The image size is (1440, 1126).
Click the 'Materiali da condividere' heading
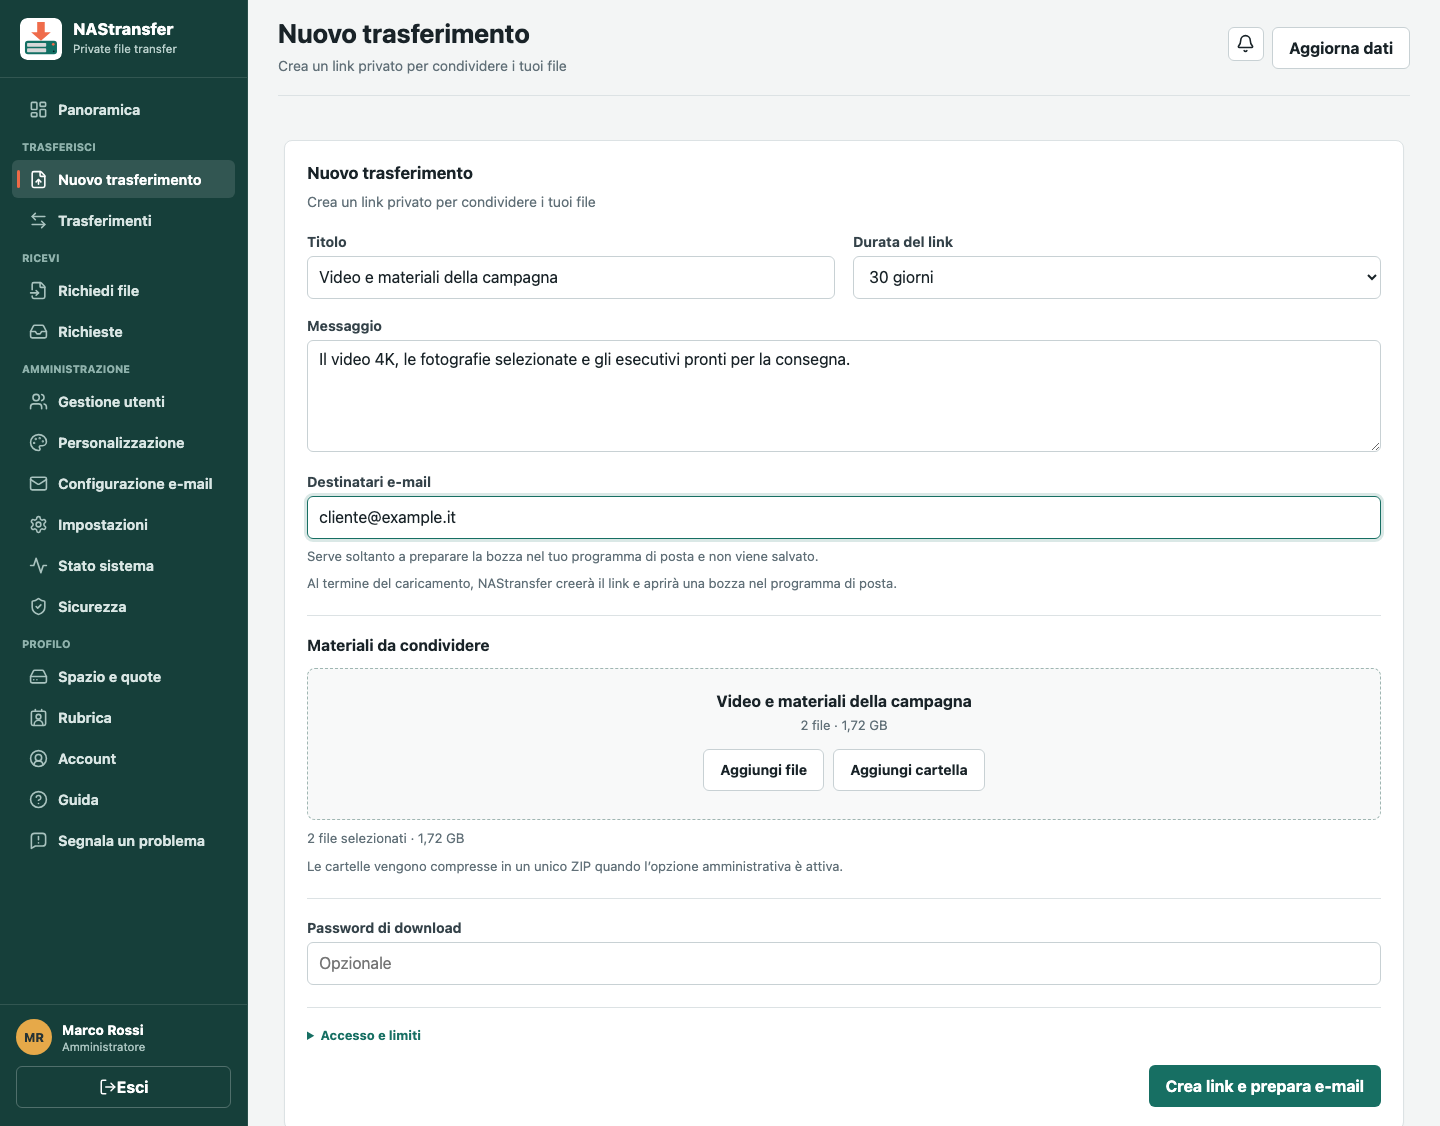point(398,645)
